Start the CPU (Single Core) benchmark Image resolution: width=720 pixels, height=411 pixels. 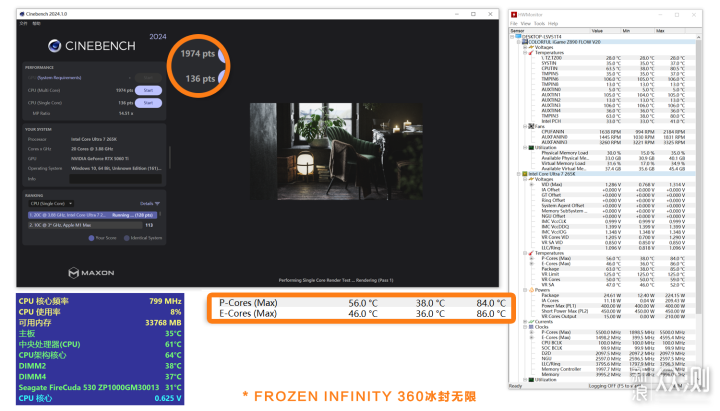(148, 103)
